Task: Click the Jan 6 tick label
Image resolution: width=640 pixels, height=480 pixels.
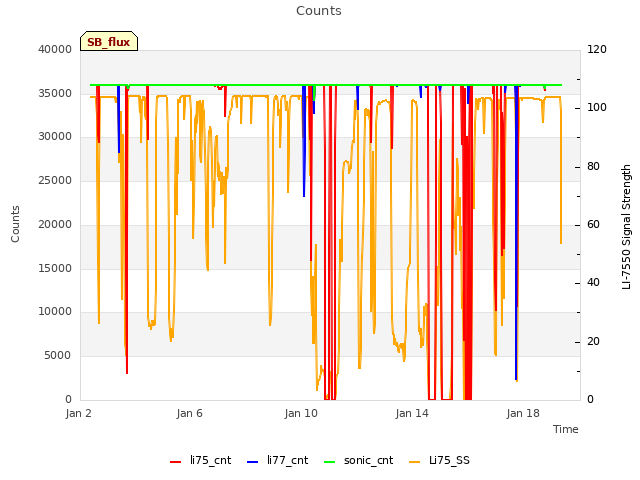Action: point(189,413)
